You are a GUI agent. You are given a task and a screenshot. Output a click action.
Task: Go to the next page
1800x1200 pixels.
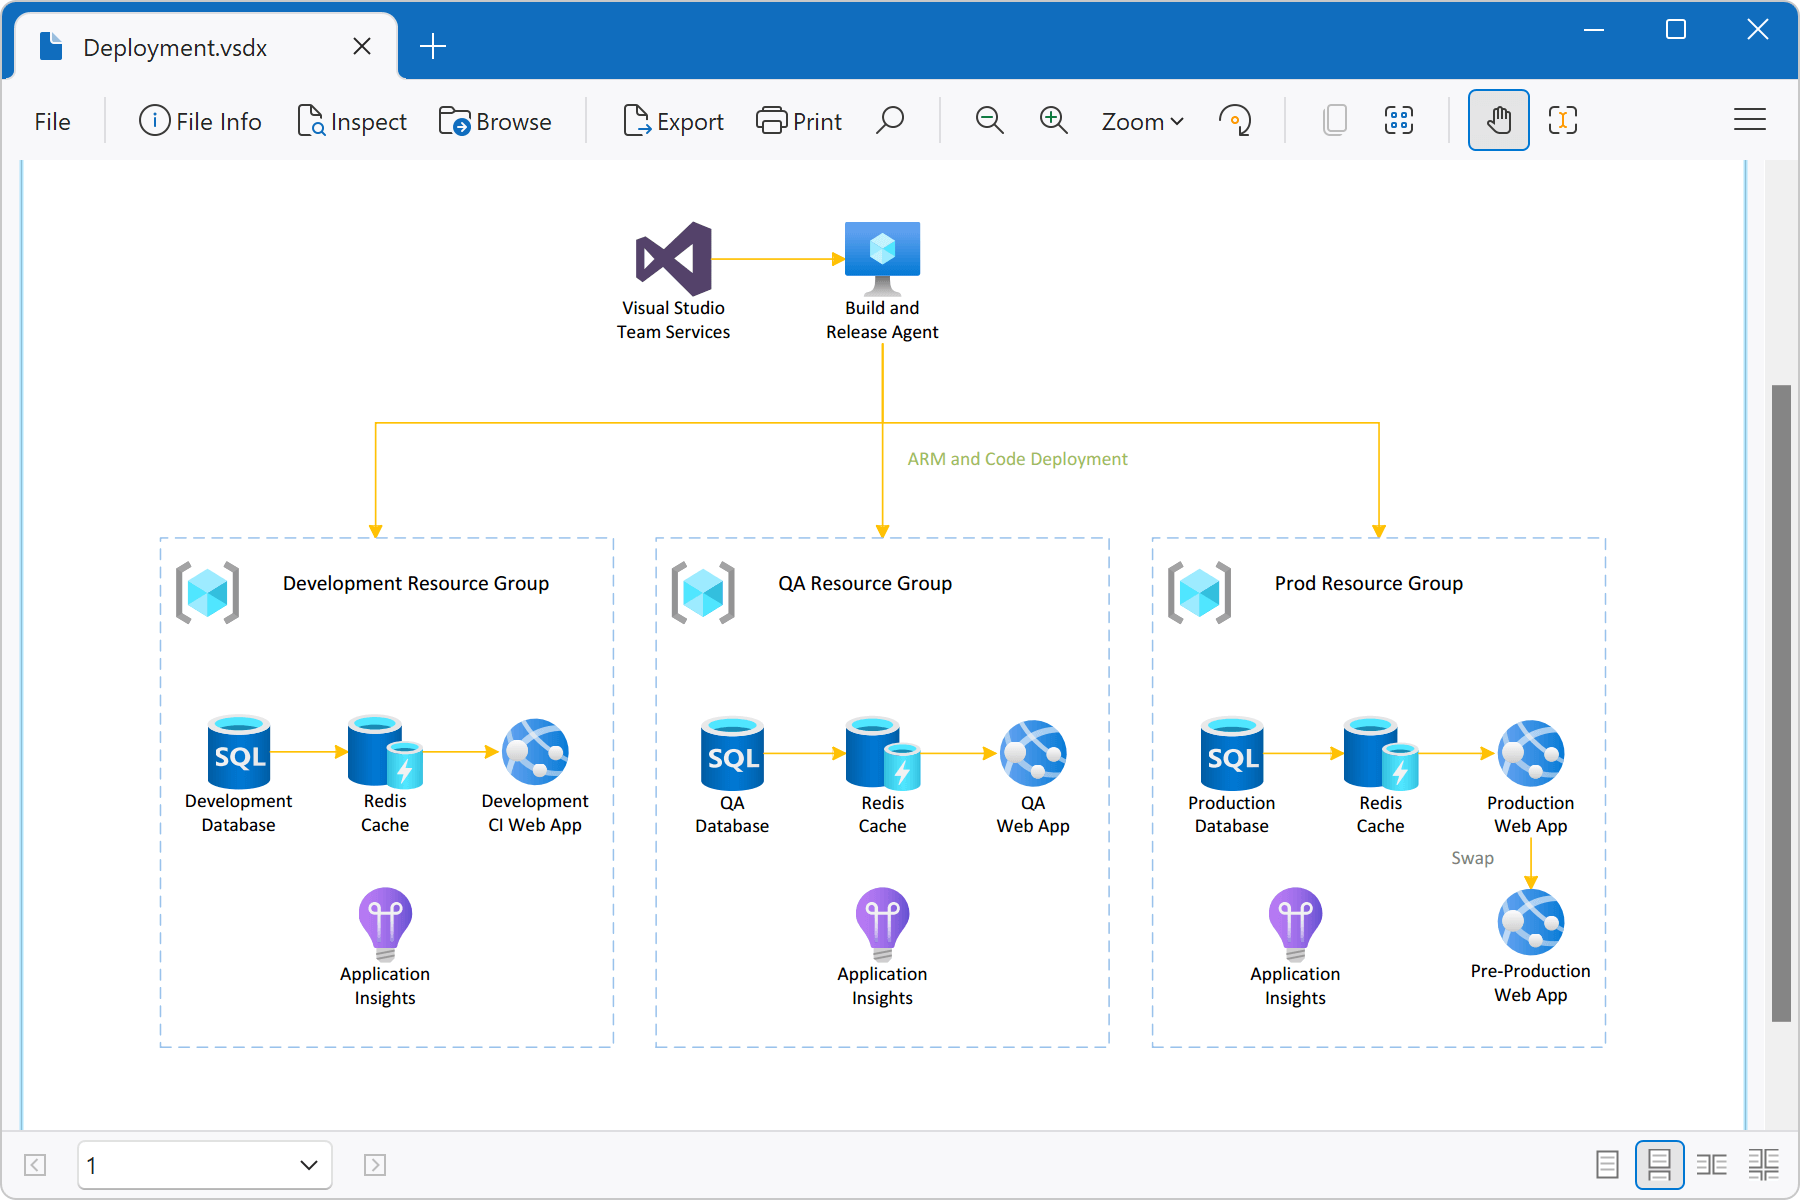(x=375, y=1165)
